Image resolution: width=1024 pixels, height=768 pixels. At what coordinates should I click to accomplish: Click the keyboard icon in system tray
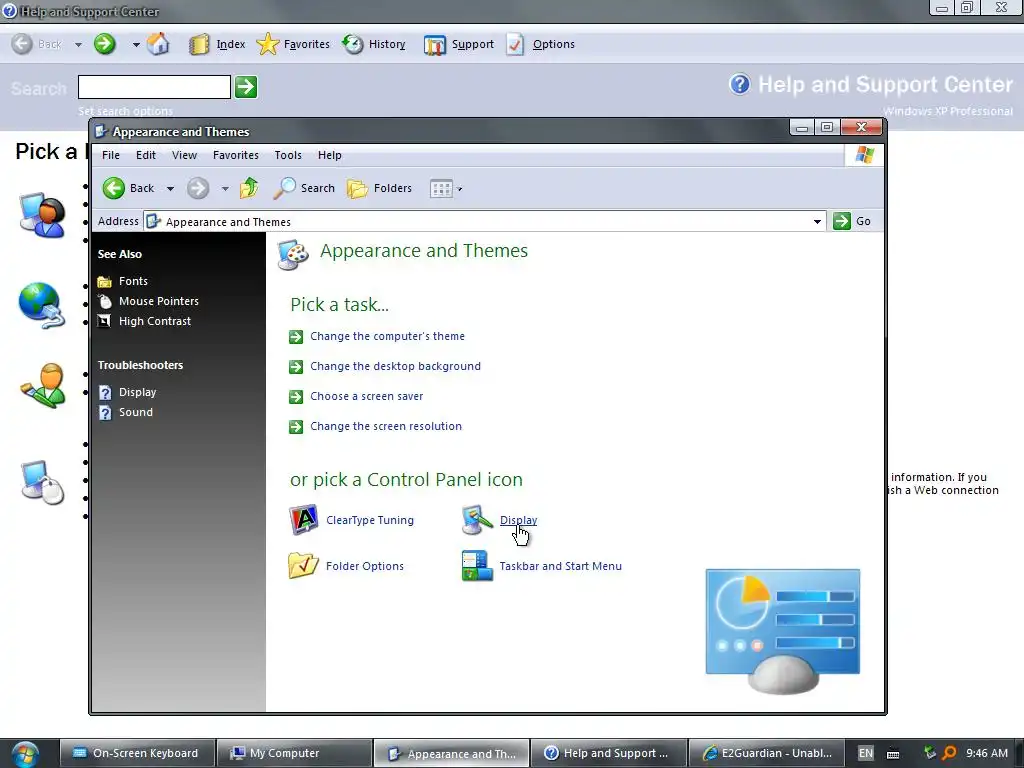click(893, 754)
